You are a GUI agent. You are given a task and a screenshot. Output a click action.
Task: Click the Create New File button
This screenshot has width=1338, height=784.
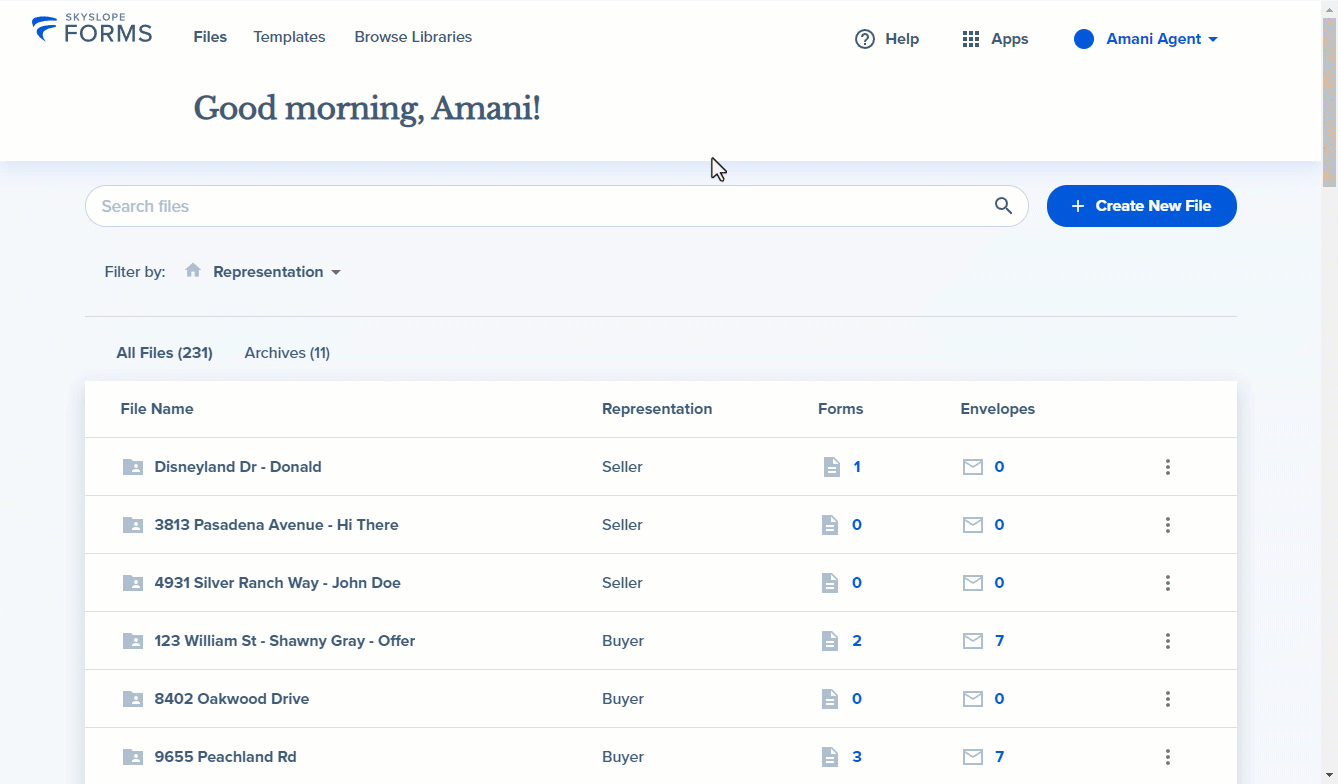1142,206
